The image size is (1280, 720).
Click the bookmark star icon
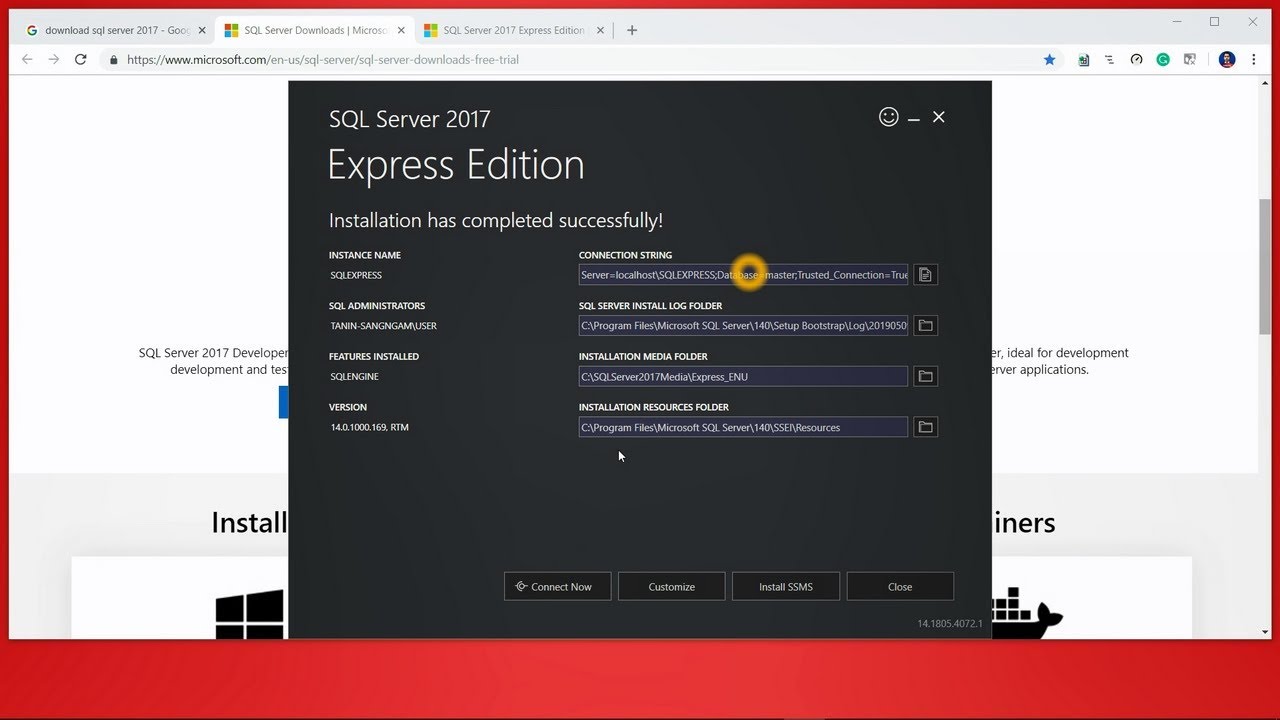pos(1049,60)
